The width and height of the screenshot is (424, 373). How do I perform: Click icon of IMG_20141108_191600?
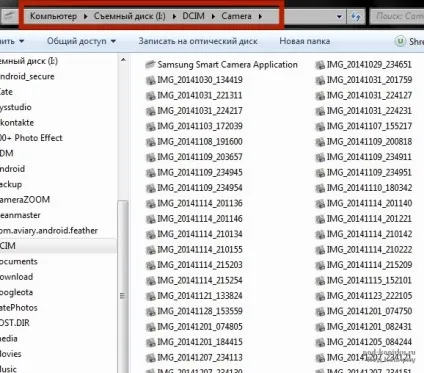(151, 142)
